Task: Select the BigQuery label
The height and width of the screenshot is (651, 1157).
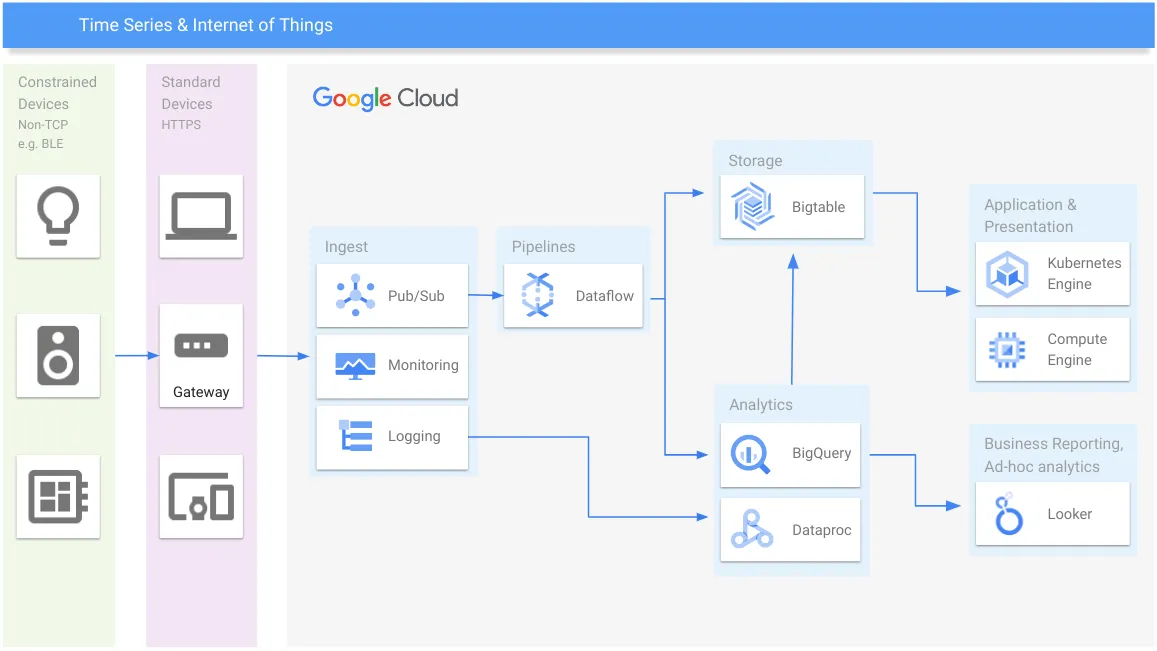Action: (x=821, y=453)
